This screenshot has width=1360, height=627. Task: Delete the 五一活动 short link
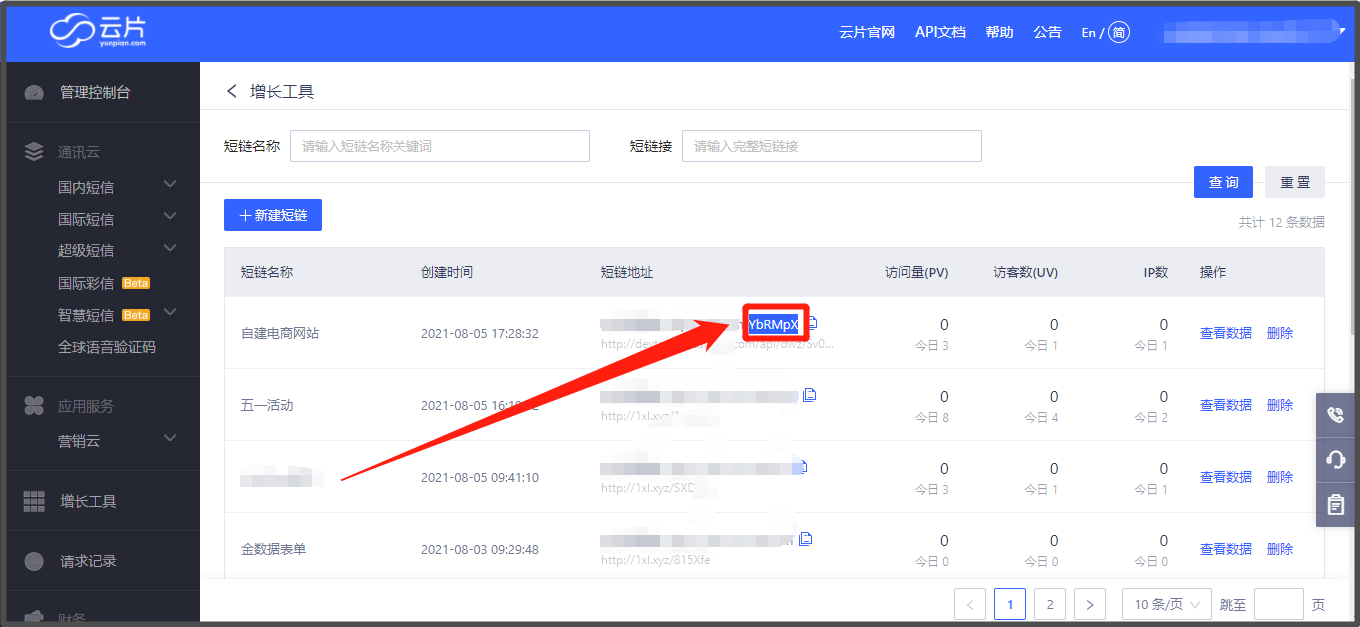coord(1280,405)
